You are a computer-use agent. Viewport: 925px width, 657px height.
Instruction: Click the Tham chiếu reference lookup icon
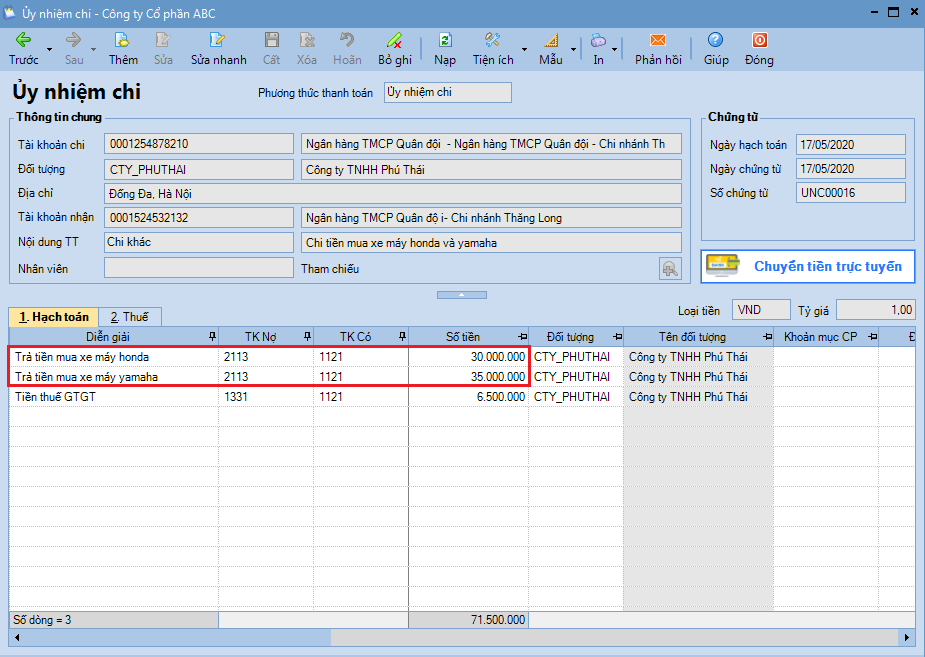coord(670,269)
